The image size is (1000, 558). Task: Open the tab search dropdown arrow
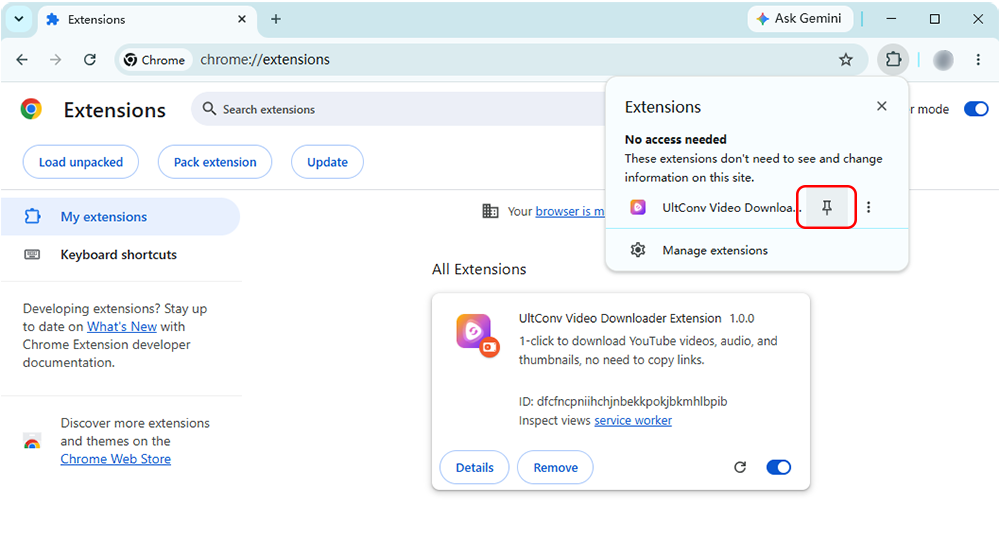click(x=19, y=19)
